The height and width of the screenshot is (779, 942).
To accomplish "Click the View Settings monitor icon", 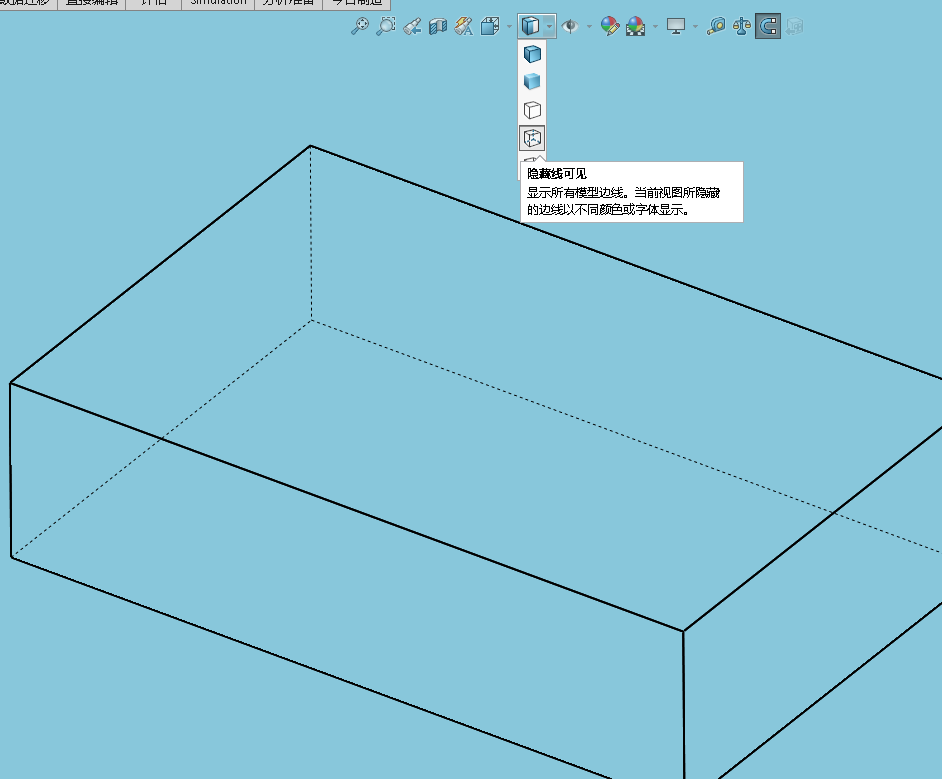I will tap(676, 26).
